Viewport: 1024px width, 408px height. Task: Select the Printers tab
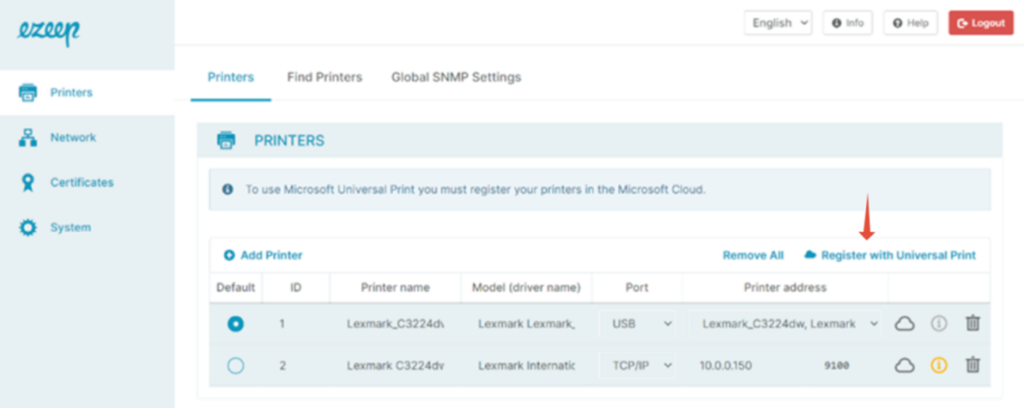click(x=231, y=77)
